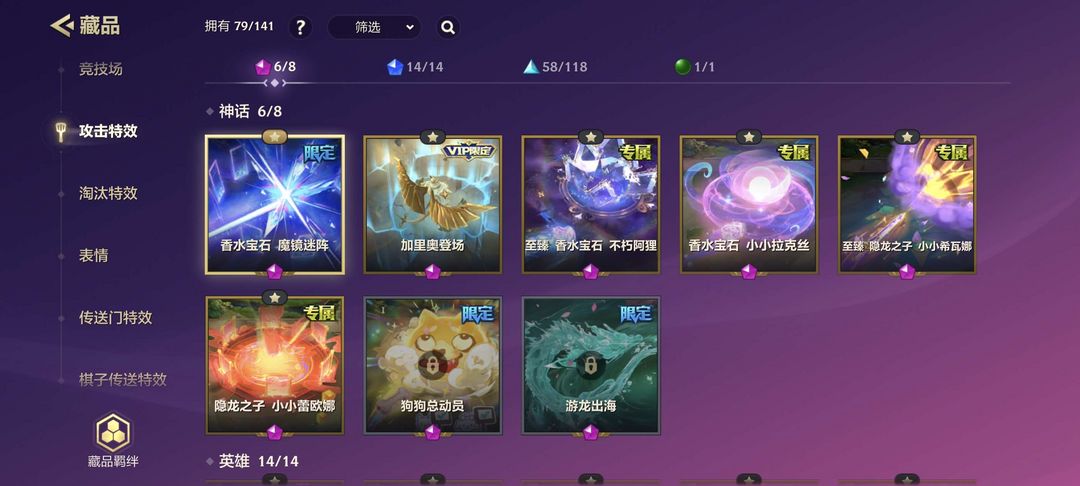Open the 传送门特效 category

click(115, 318)
